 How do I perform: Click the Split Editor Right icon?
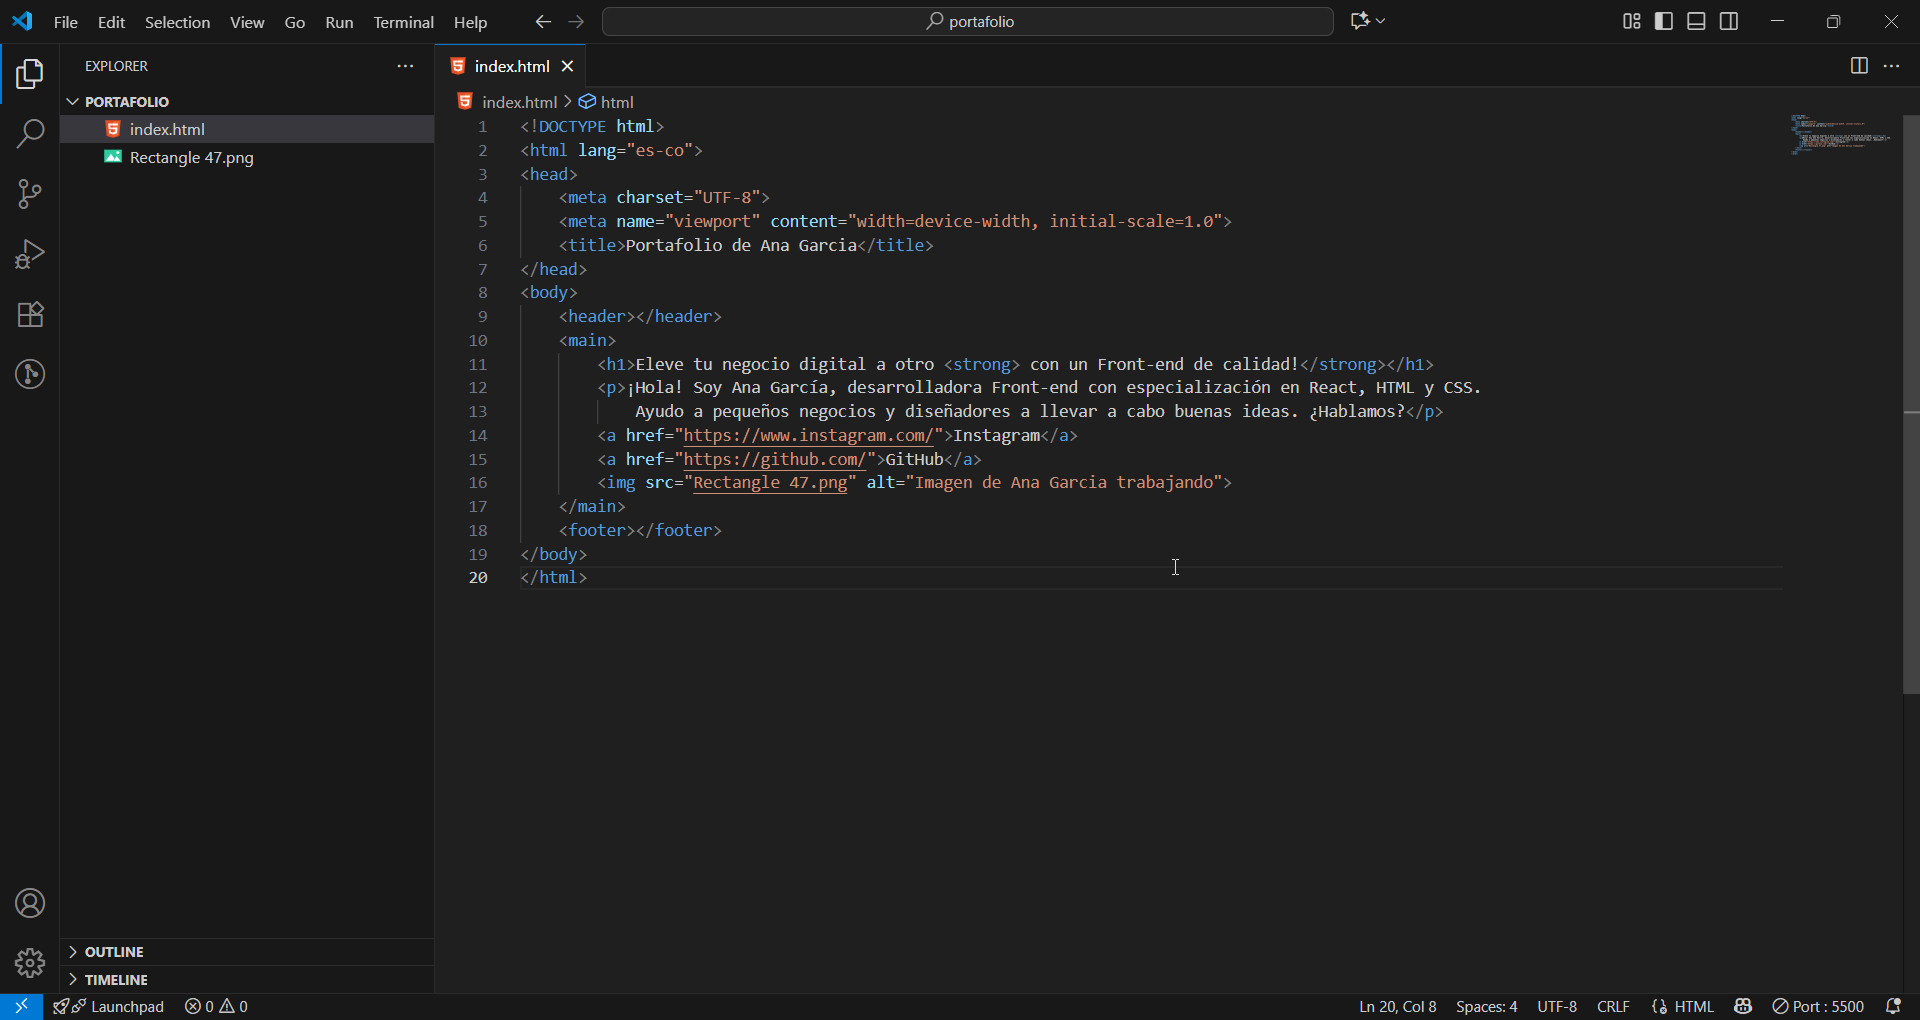(x=1859, y=66)
